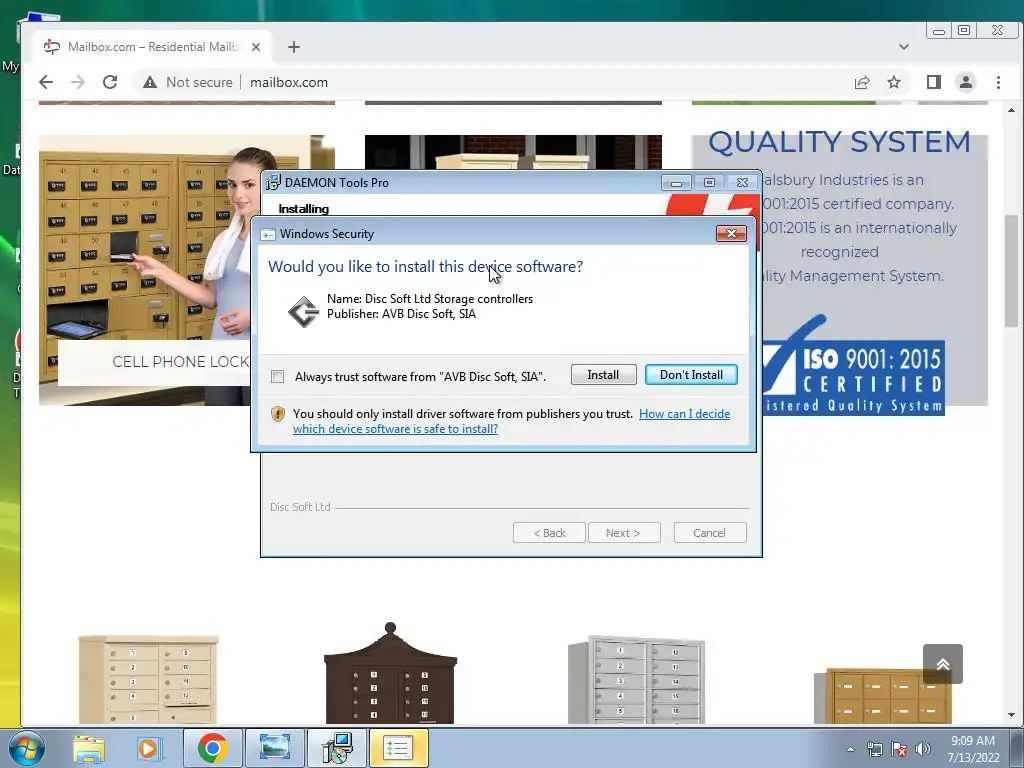The width and height of the screenshot is (1024, 768).
Task: Open the Chrome three-dot menu
Action: point(999,82)
